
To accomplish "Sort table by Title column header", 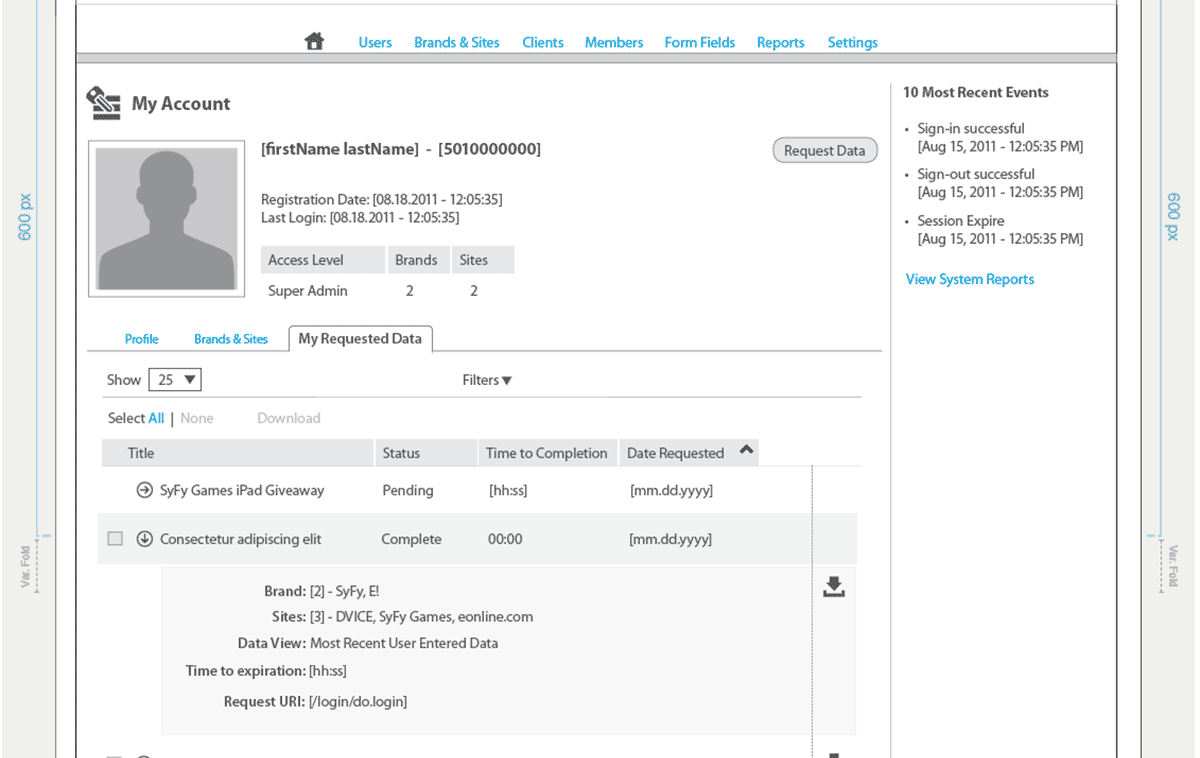I will click(x=141, y=453).
